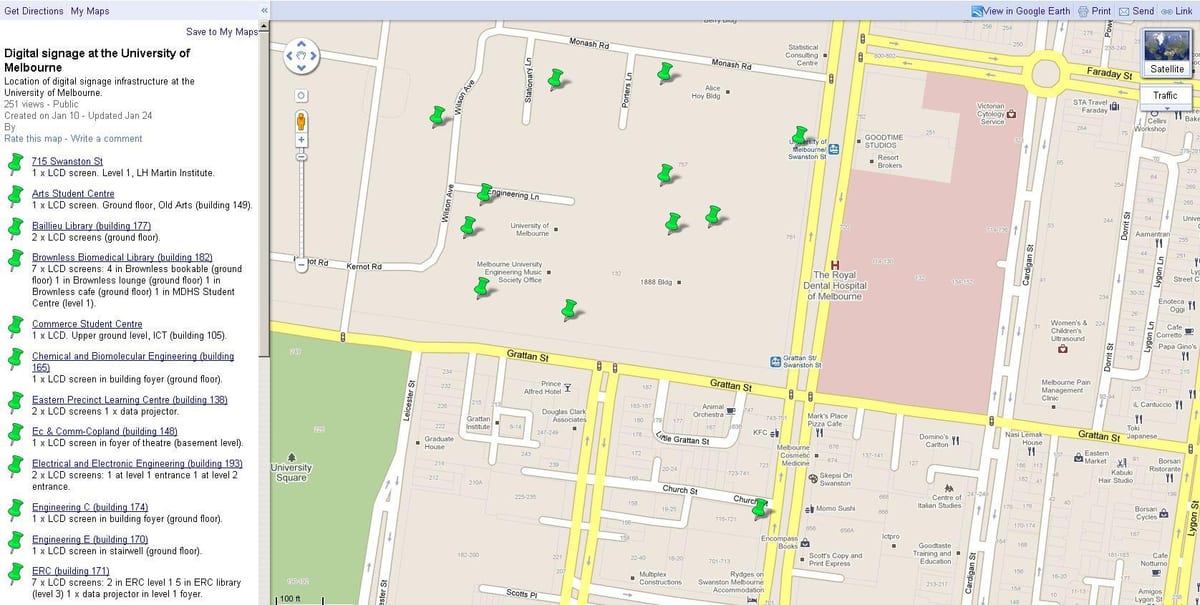
Task: Click green pin beside ERC (building 171)
Action: click(15, 574)
